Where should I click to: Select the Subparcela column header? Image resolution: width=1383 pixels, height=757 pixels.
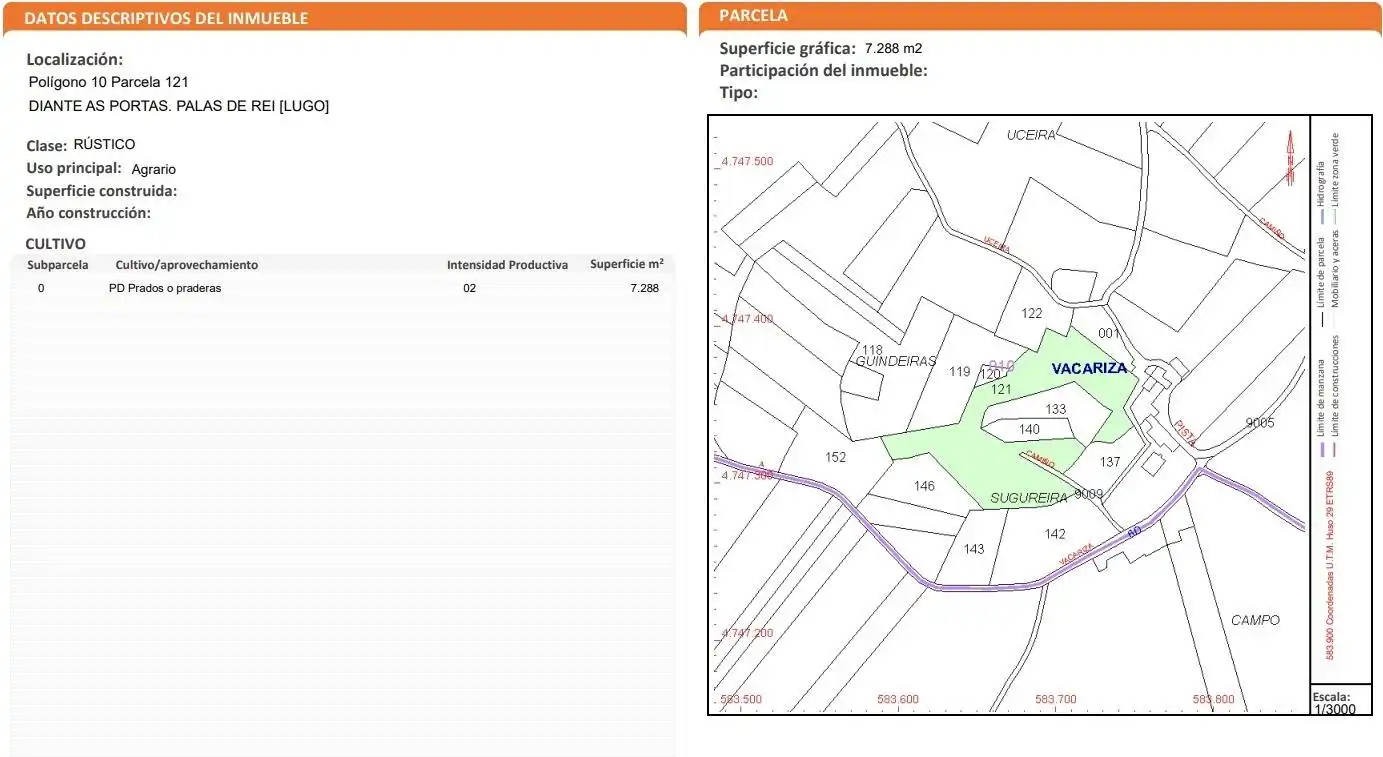tap(57, 265)
